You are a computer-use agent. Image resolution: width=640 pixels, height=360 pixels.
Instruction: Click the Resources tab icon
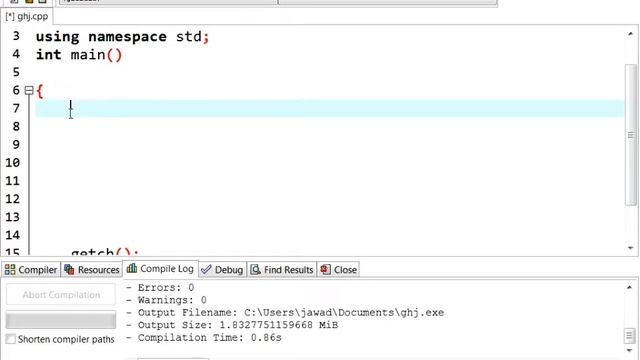pos(69,270)
